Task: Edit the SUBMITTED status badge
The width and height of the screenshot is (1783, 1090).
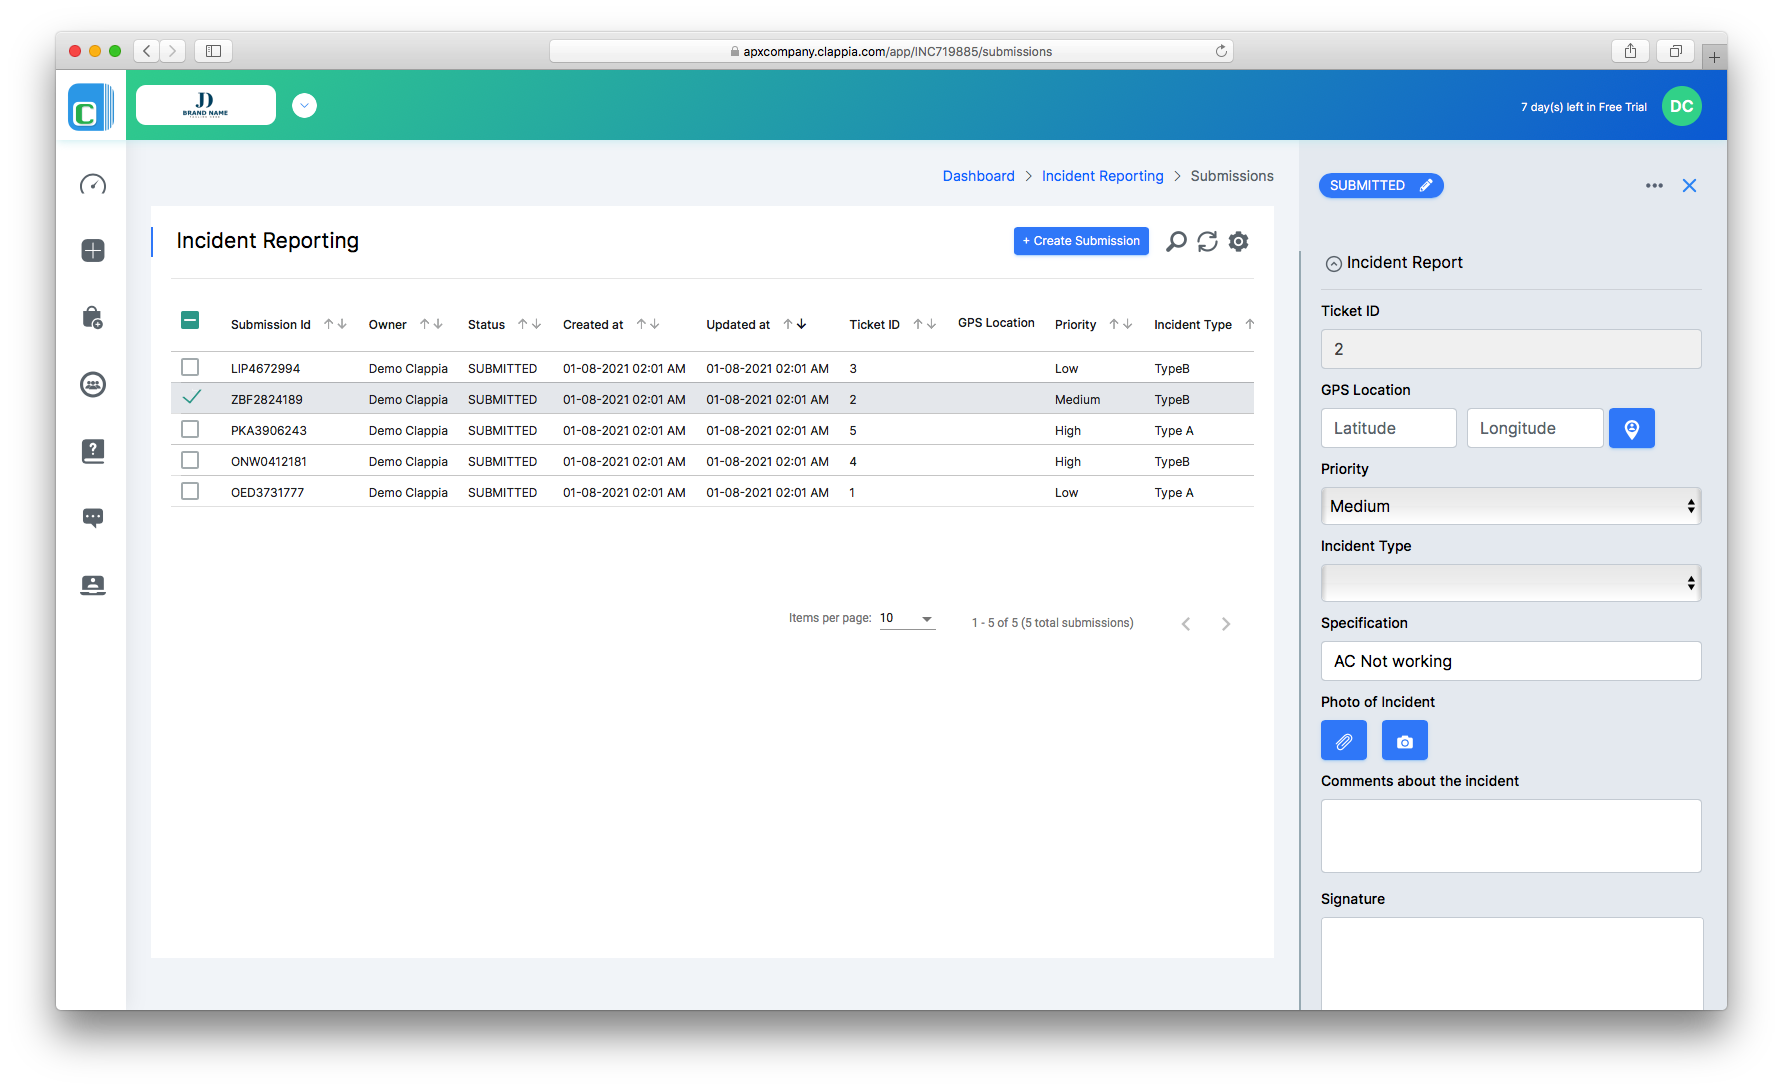Action: pos(1381,186)
